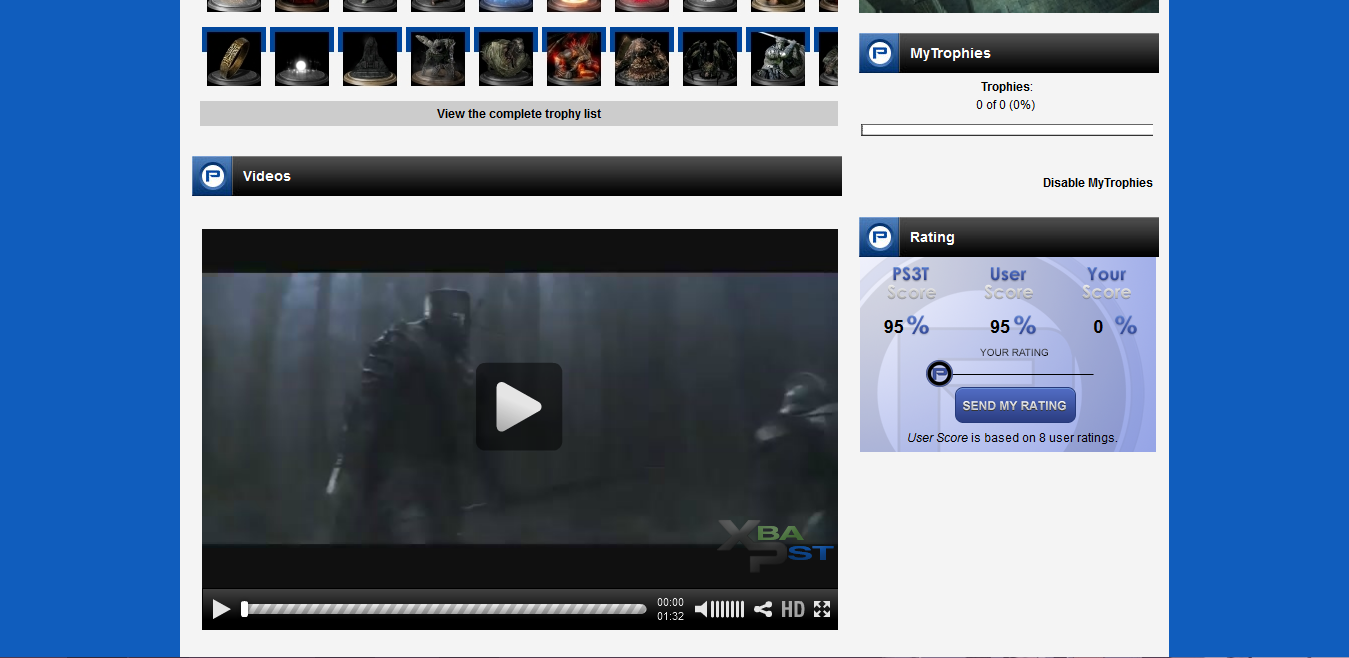This screenshot has width=1349, height=658.
Task: Mute the video via speaker icon
Action: (702, 609)
